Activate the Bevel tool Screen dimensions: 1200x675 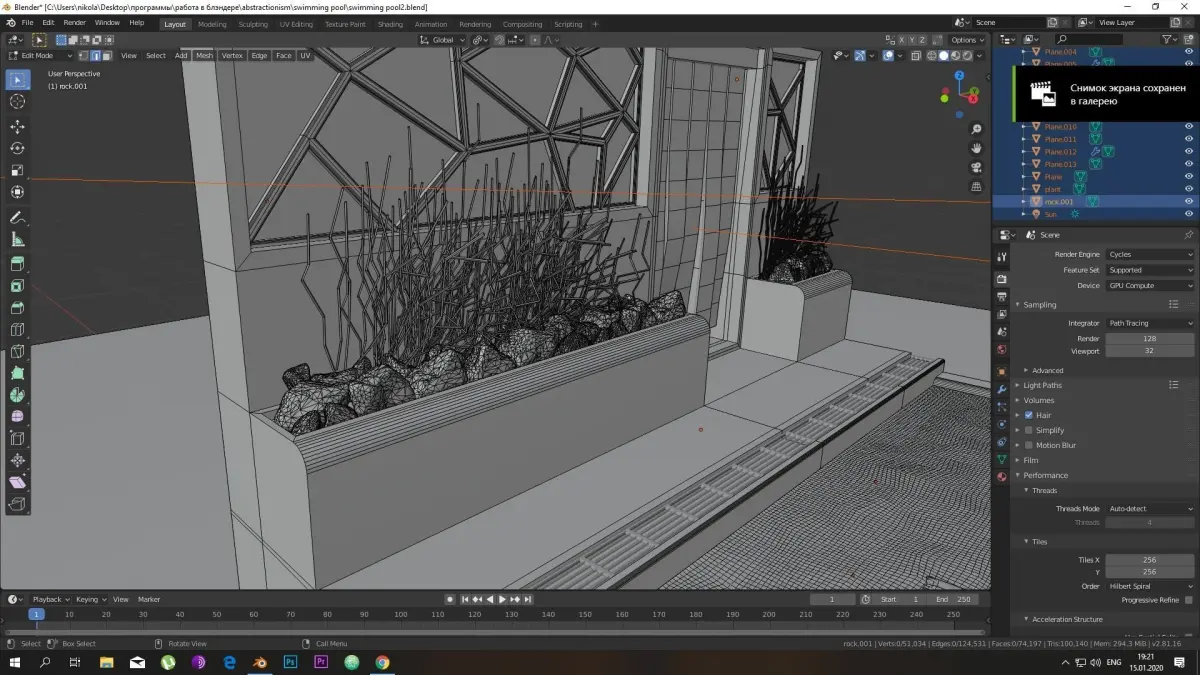click(17, 308)
